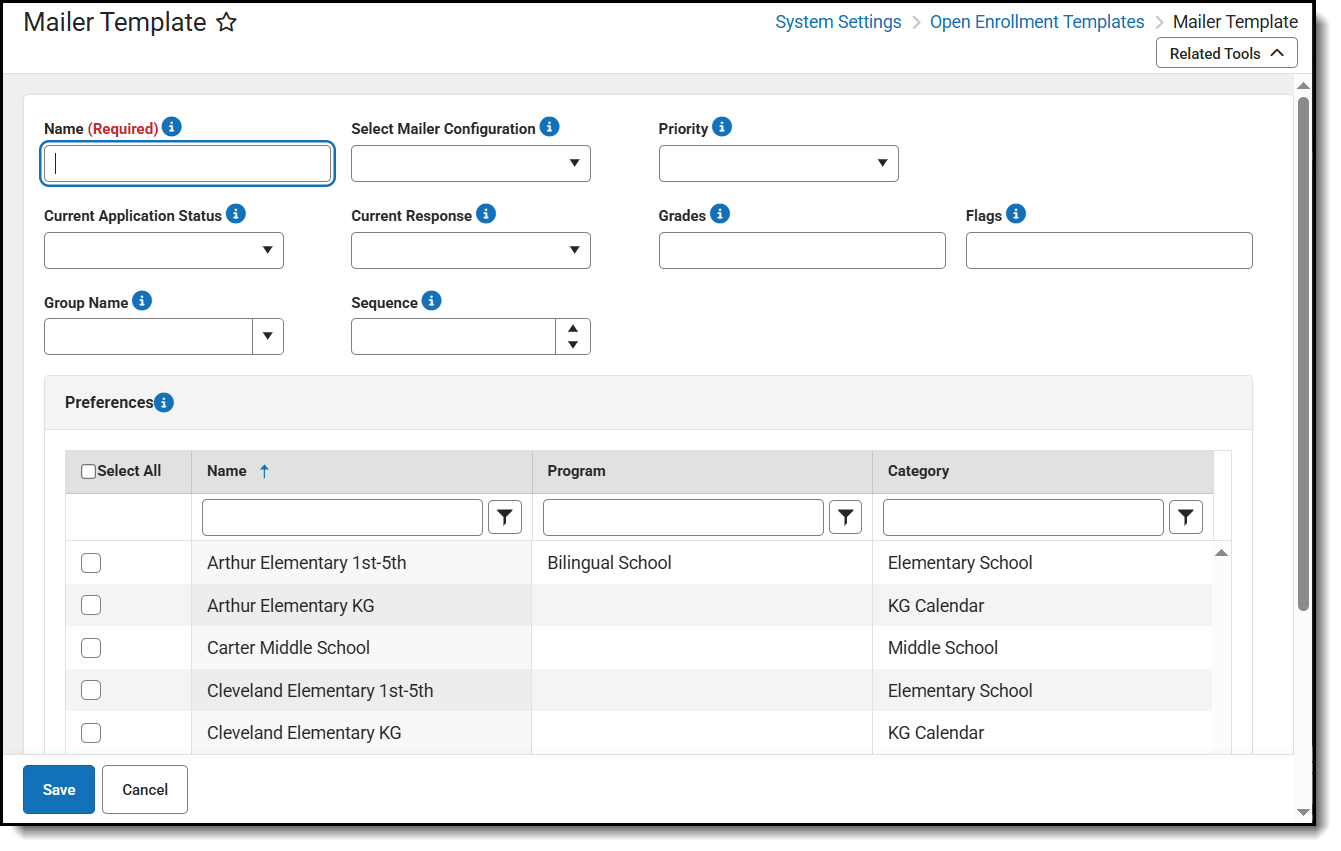This screenshot has height=851, width=1341.
Task: Click into the Flags input field
Action: (x=1109, y=250)
